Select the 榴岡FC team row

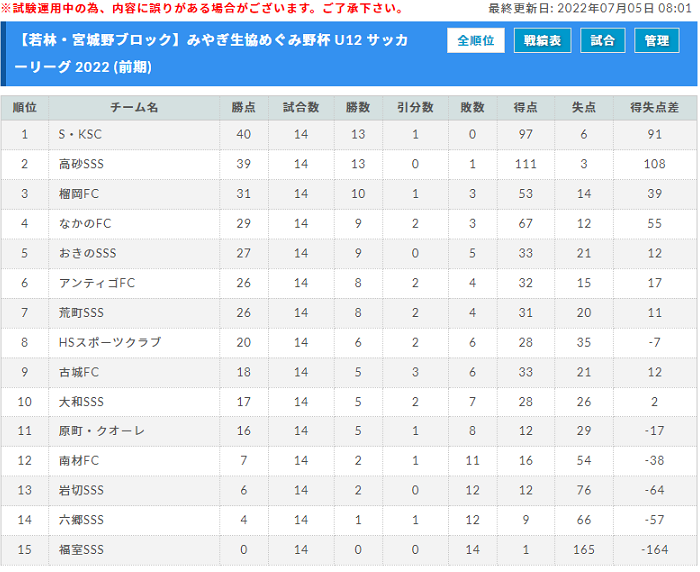click(x=349, y=194)
